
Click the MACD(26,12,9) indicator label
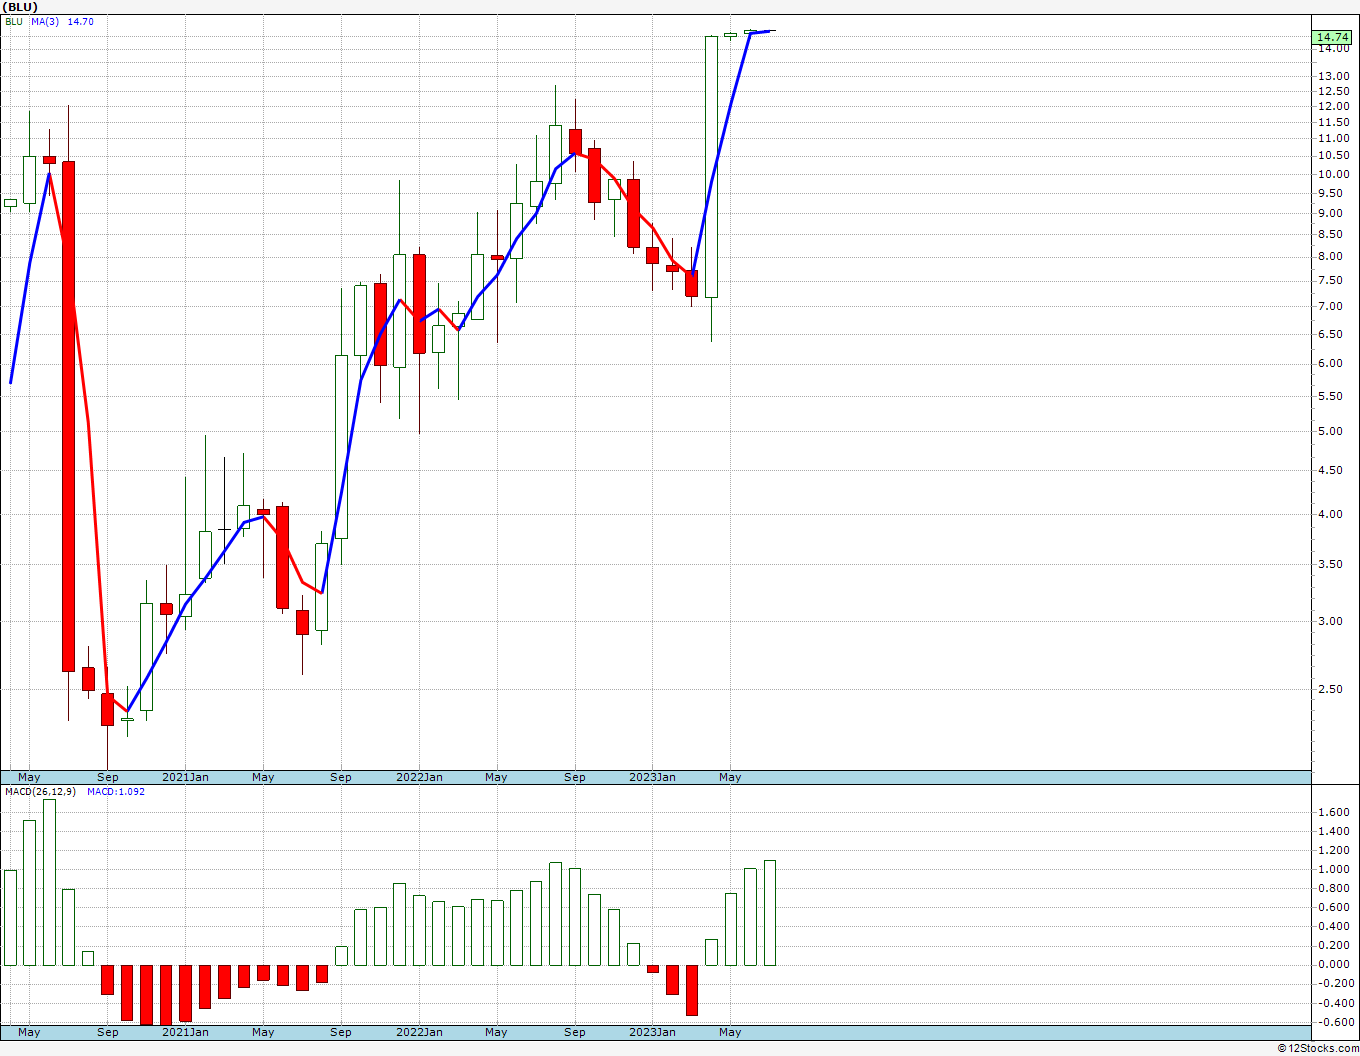click(40, 792)
